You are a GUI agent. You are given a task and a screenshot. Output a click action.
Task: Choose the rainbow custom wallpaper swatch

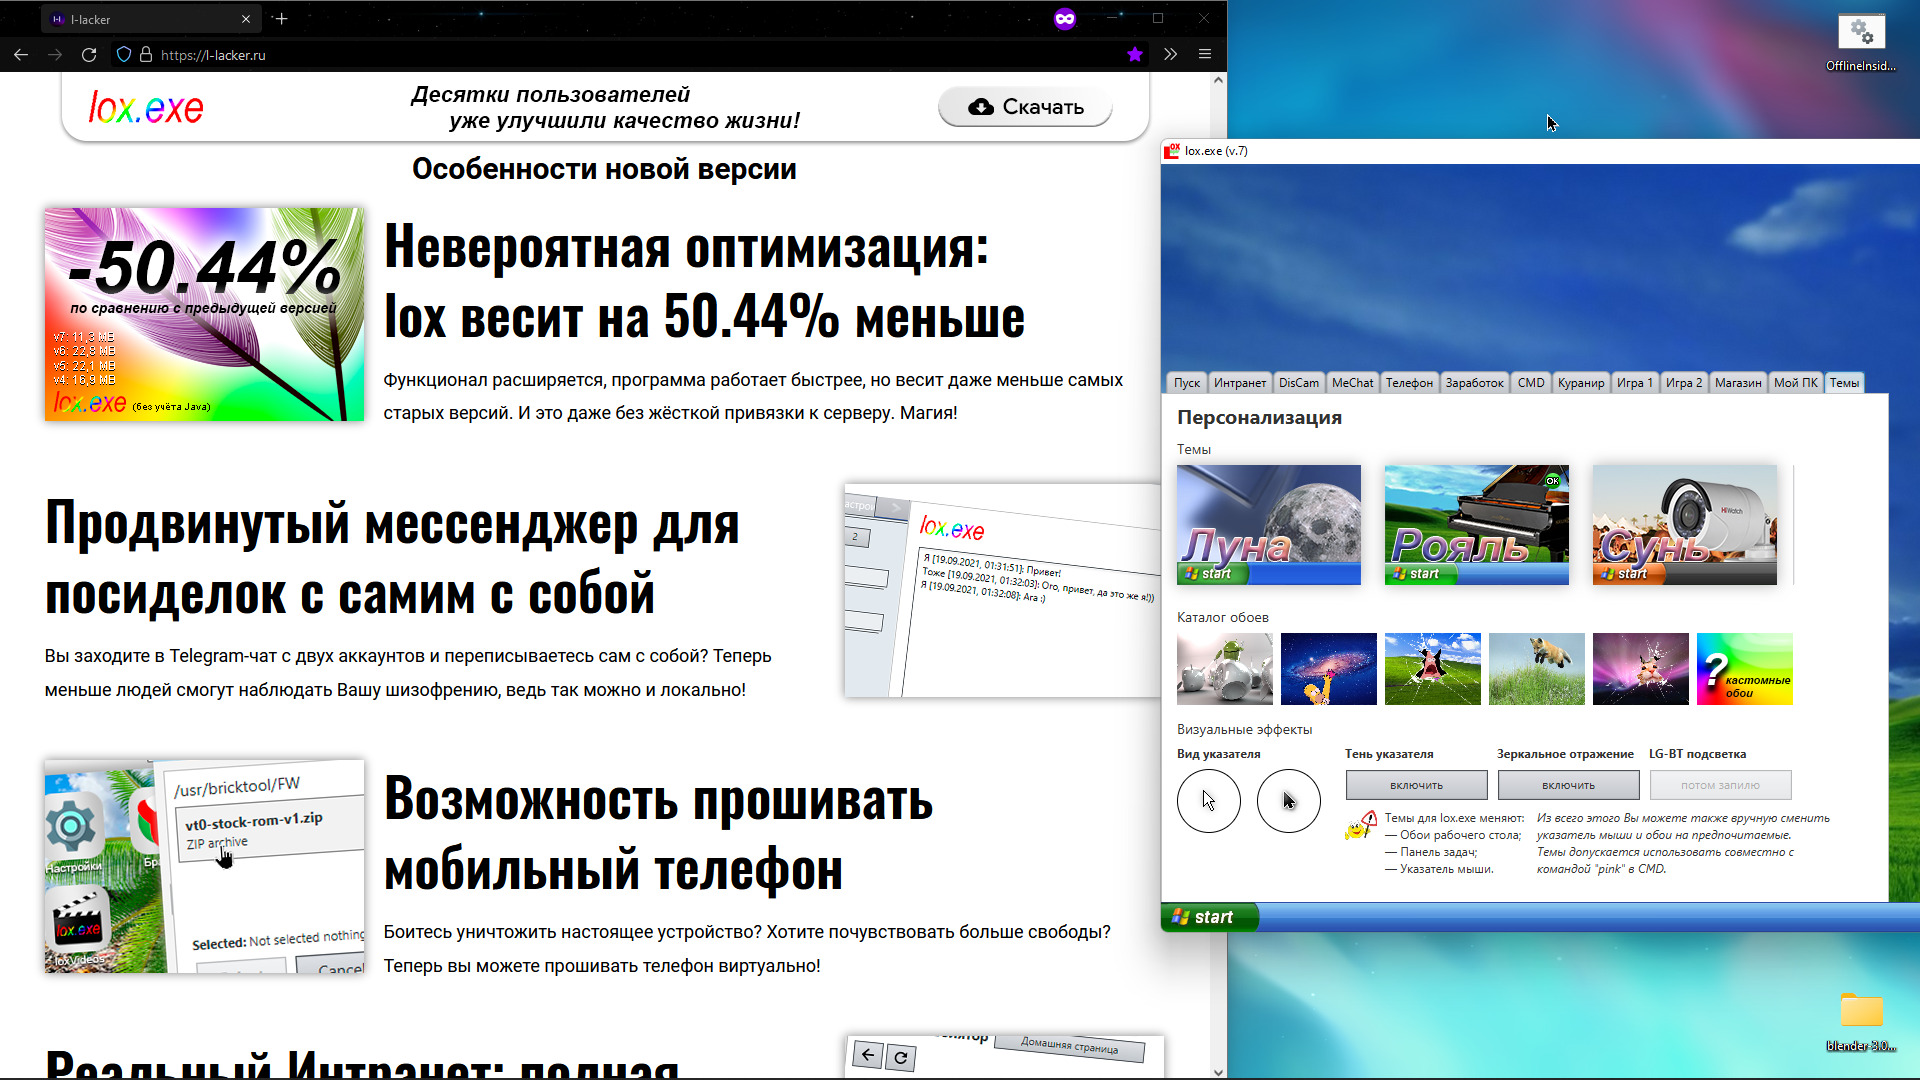(x=1744, y=669)
